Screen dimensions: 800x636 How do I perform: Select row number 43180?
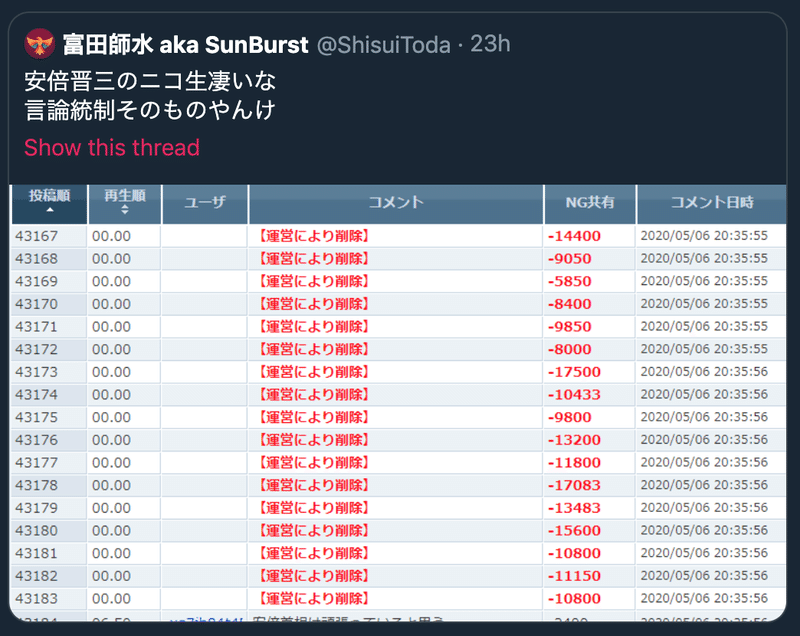[x=36, y=530]
